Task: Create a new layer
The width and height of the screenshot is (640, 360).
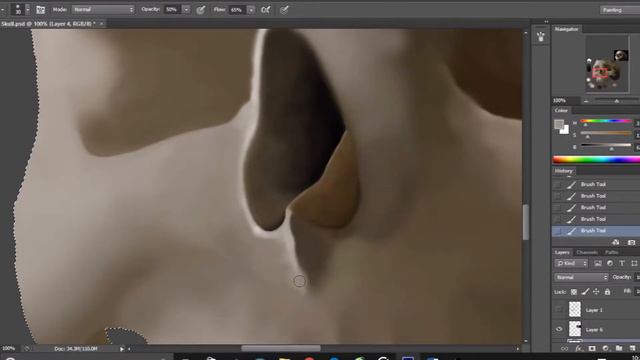Action: 632,349
